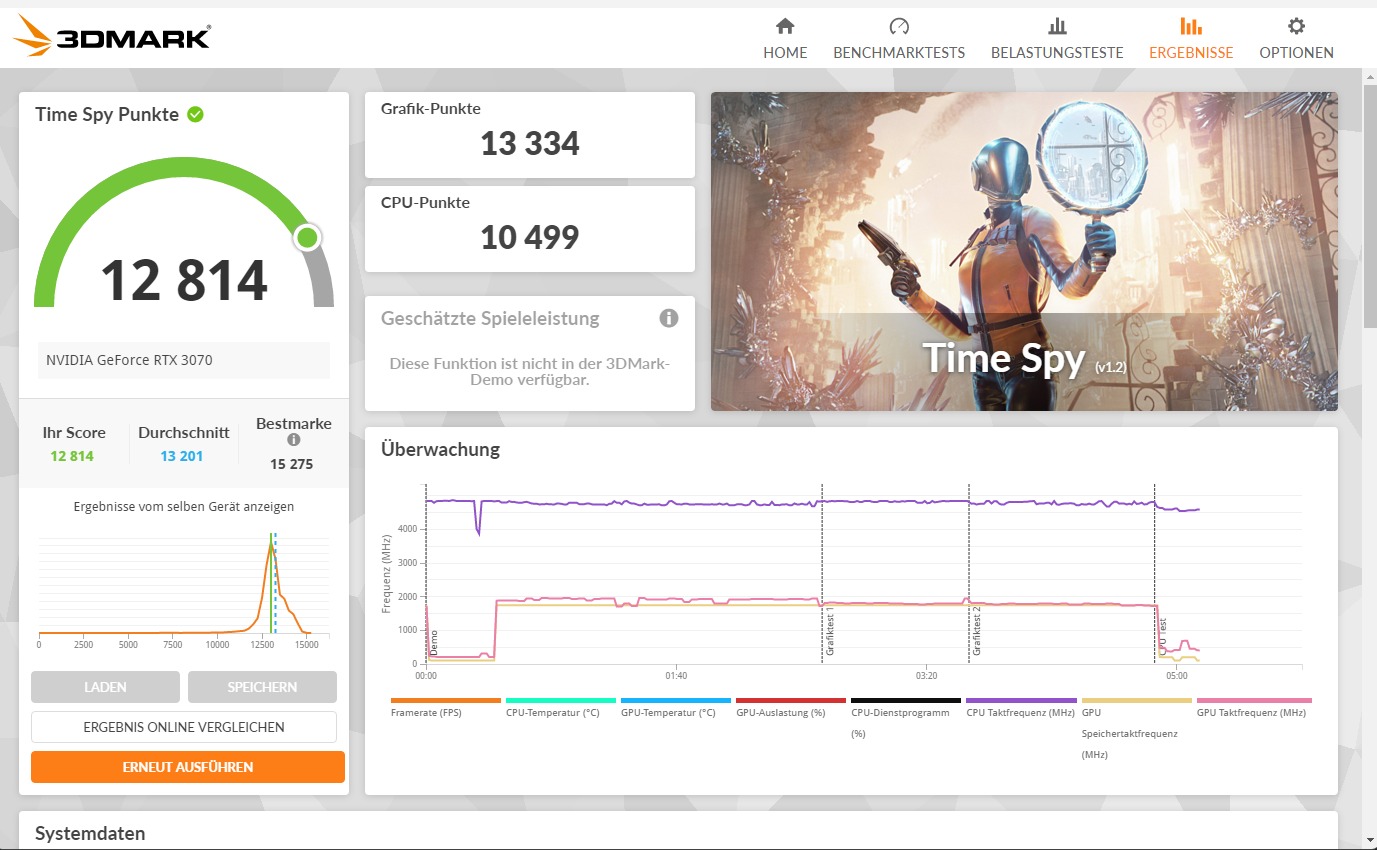This screenshot has height=850, width=1377.
Task: Click the Grafik-Punkte score 13 334
Action: [x=530, y=144]
